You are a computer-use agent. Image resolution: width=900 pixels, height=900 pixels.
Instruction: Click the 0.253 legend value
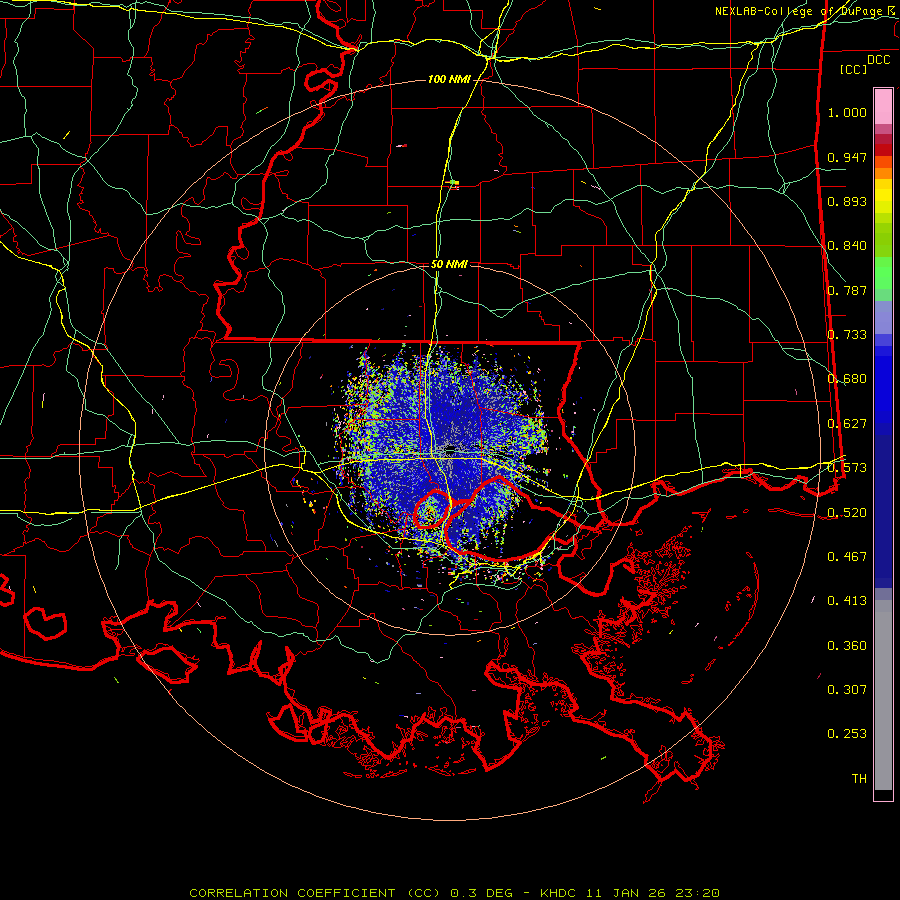pyautogui.click(x=847, y=734)
